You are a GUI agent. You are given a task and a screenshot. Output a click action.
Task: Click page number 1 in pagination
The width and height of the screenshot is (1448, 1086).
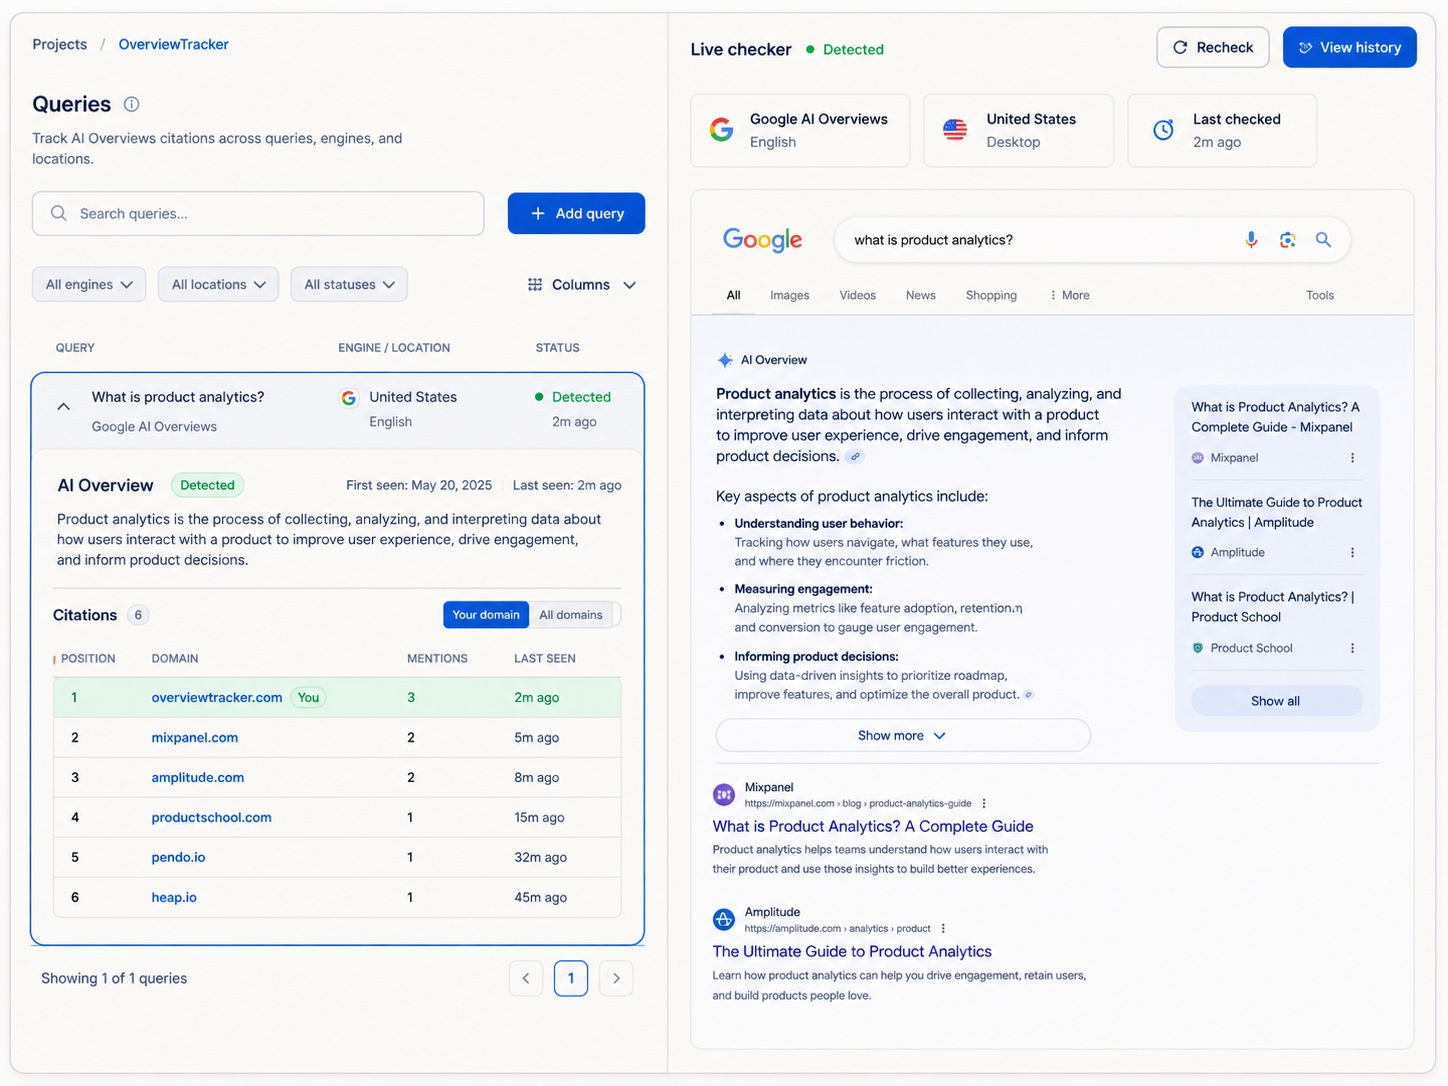571,978
